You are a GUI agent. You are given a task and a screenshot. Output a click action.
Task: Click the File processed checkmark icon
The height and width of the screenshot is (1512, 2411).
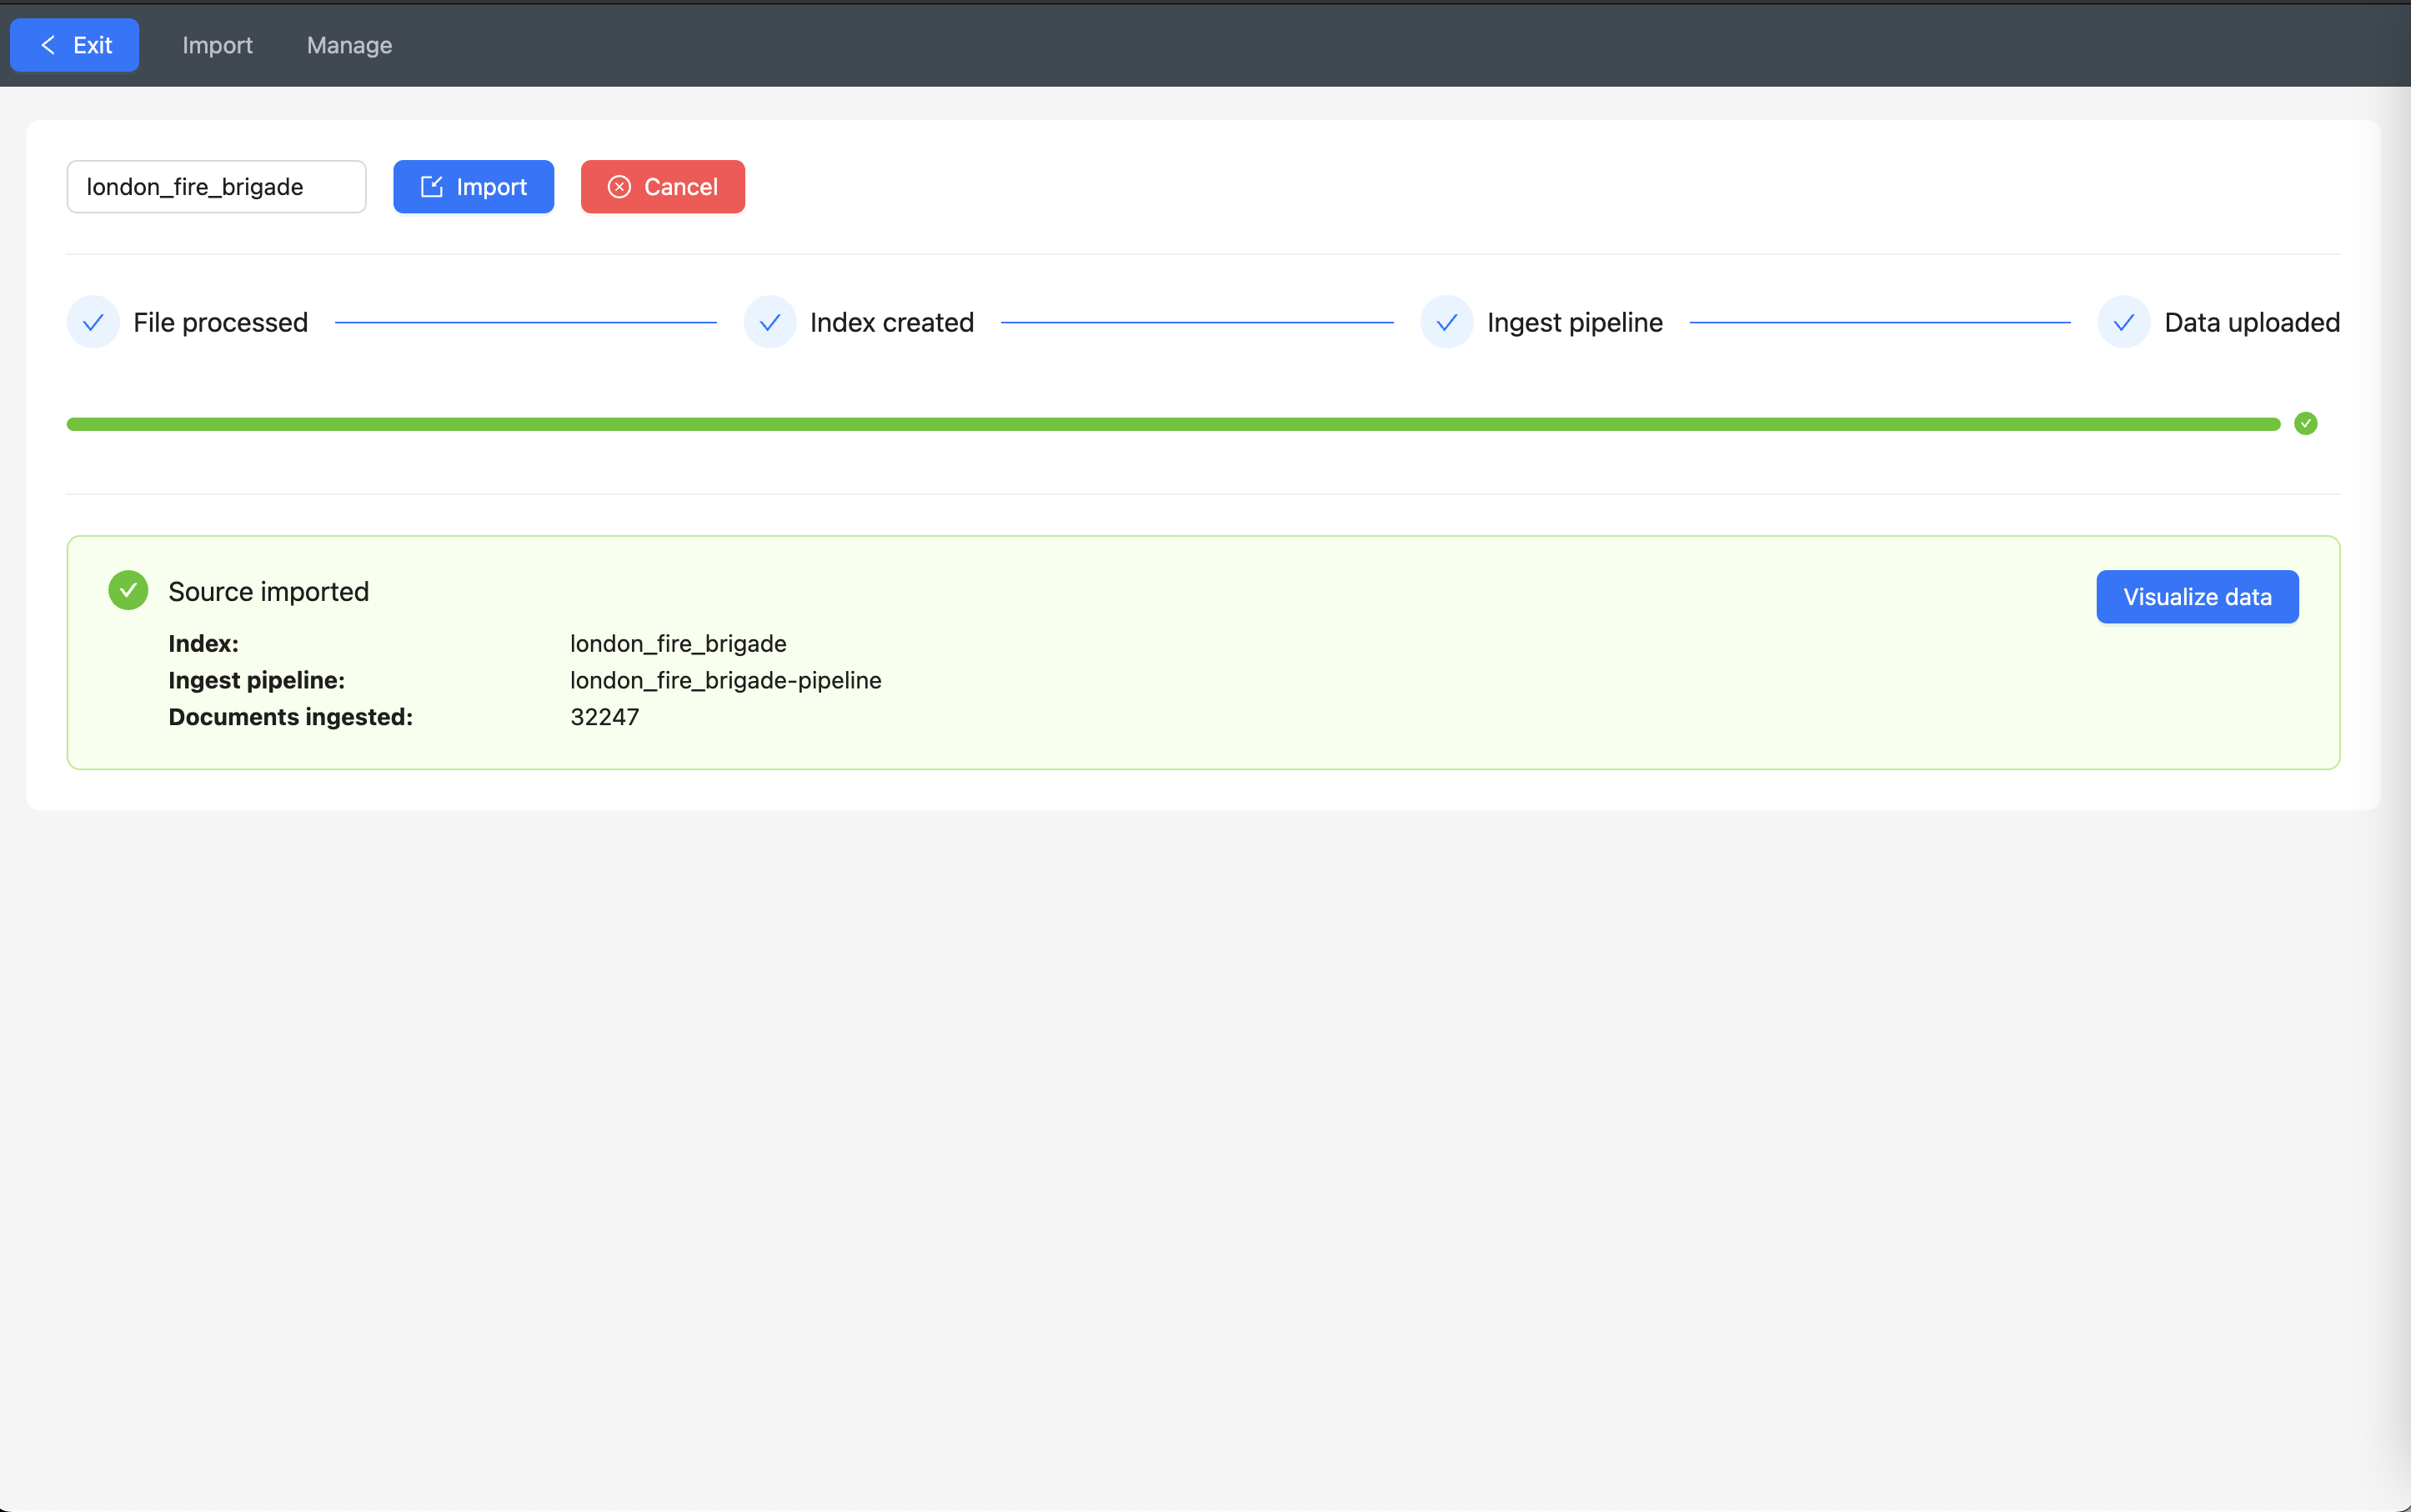point(93,322)
